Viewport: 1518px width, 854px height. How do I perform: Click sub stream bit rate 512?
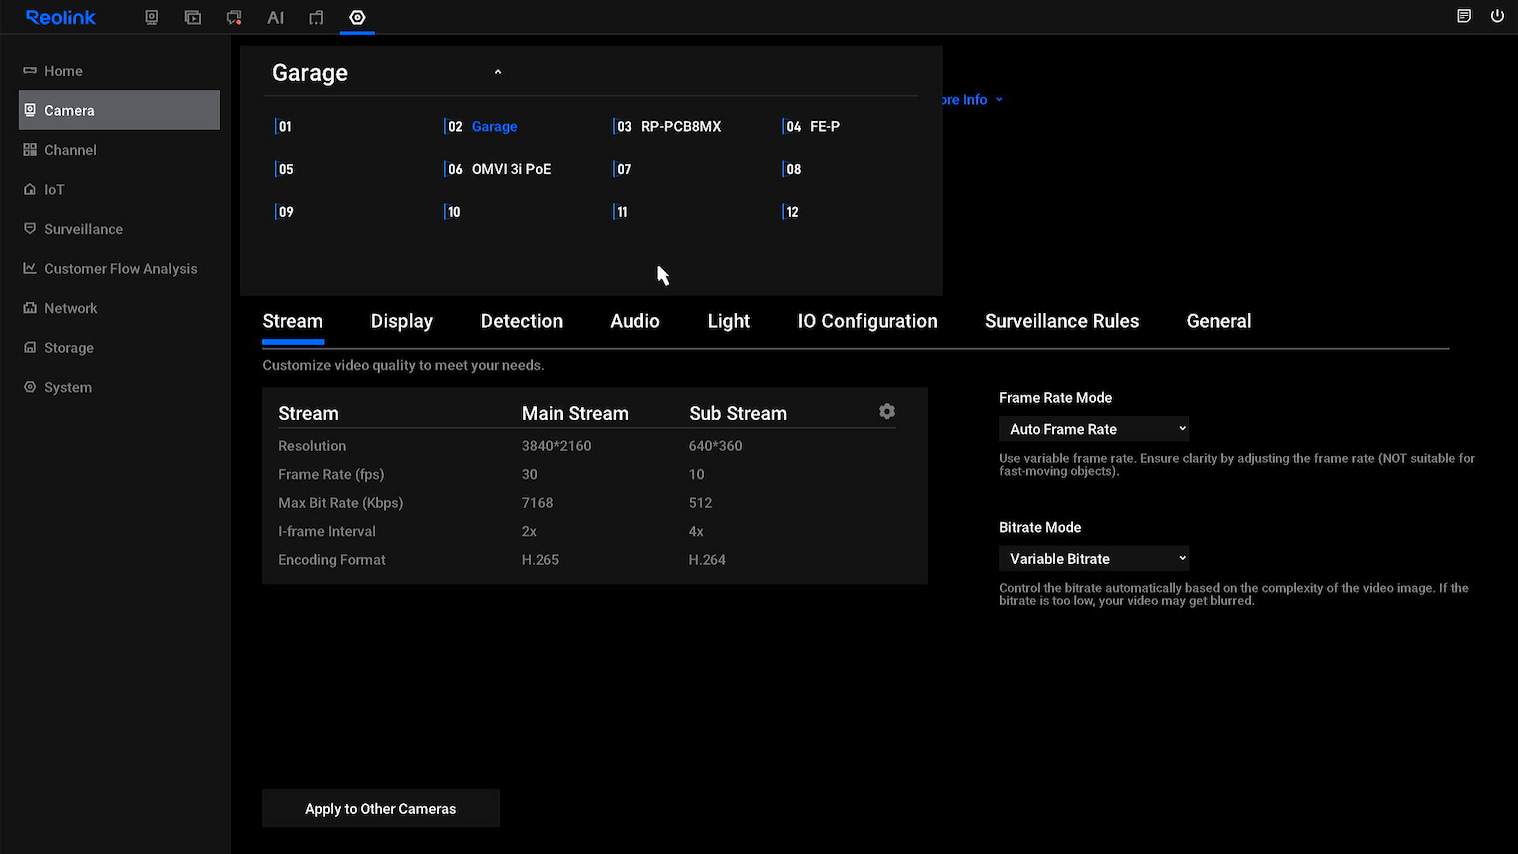700,503
